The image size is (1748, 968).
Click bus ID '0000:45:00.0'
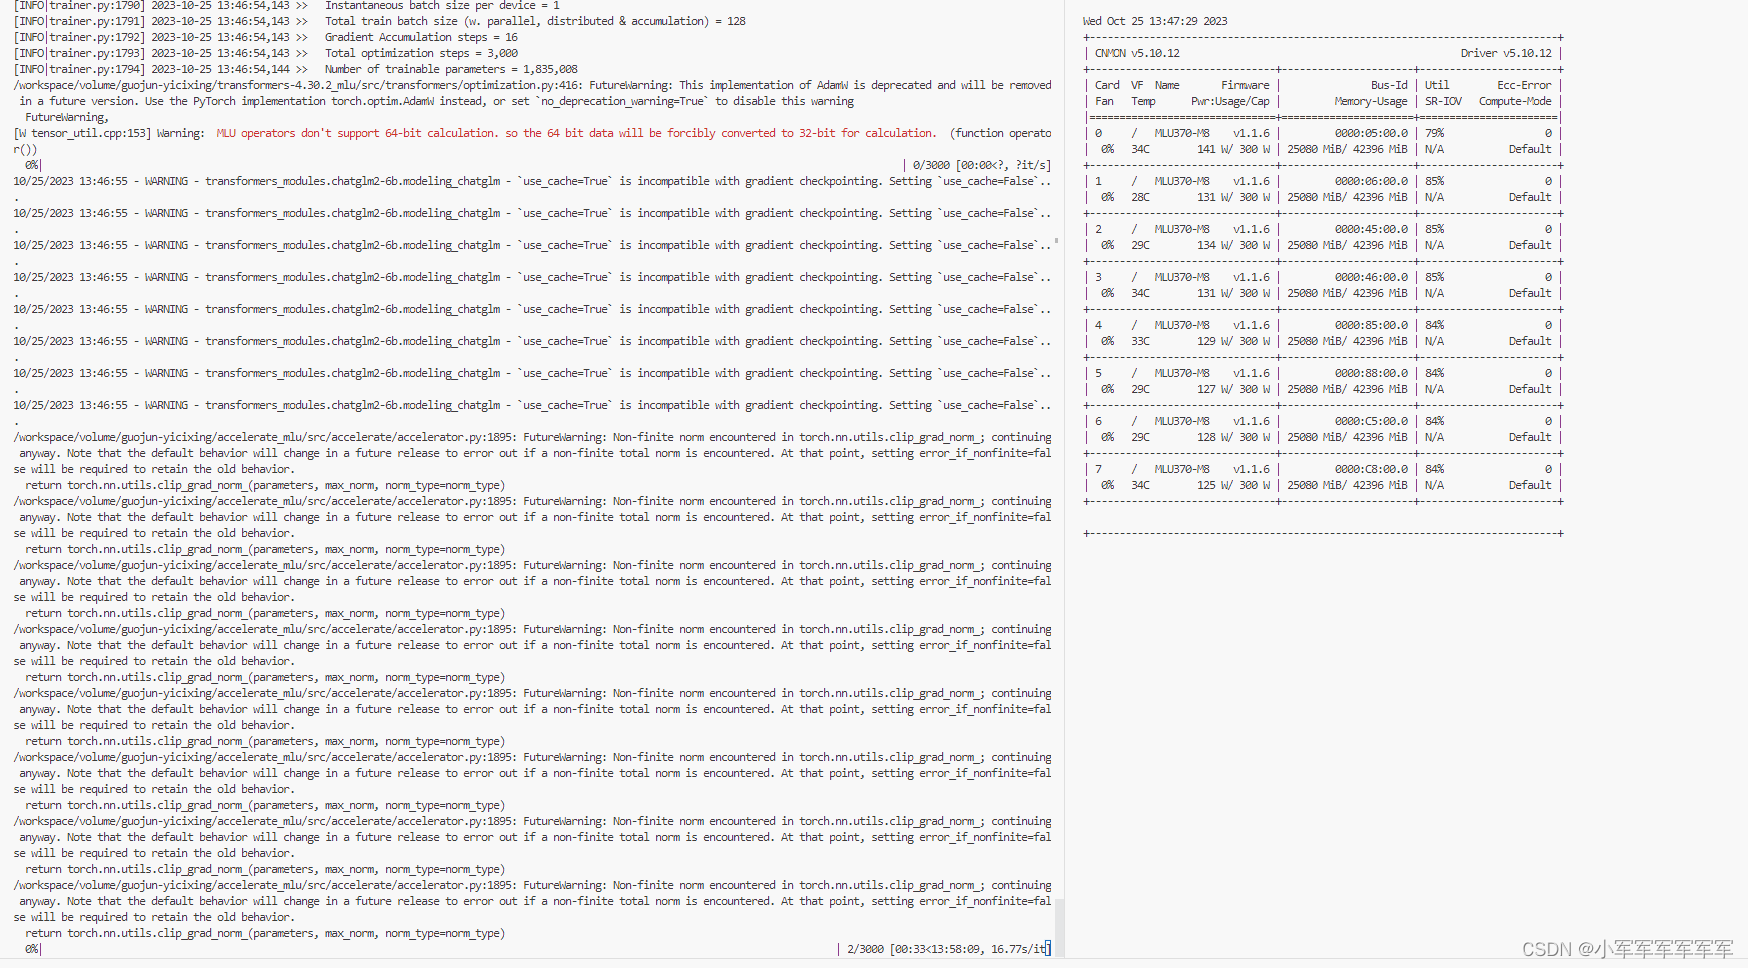tap(1371, 229)
